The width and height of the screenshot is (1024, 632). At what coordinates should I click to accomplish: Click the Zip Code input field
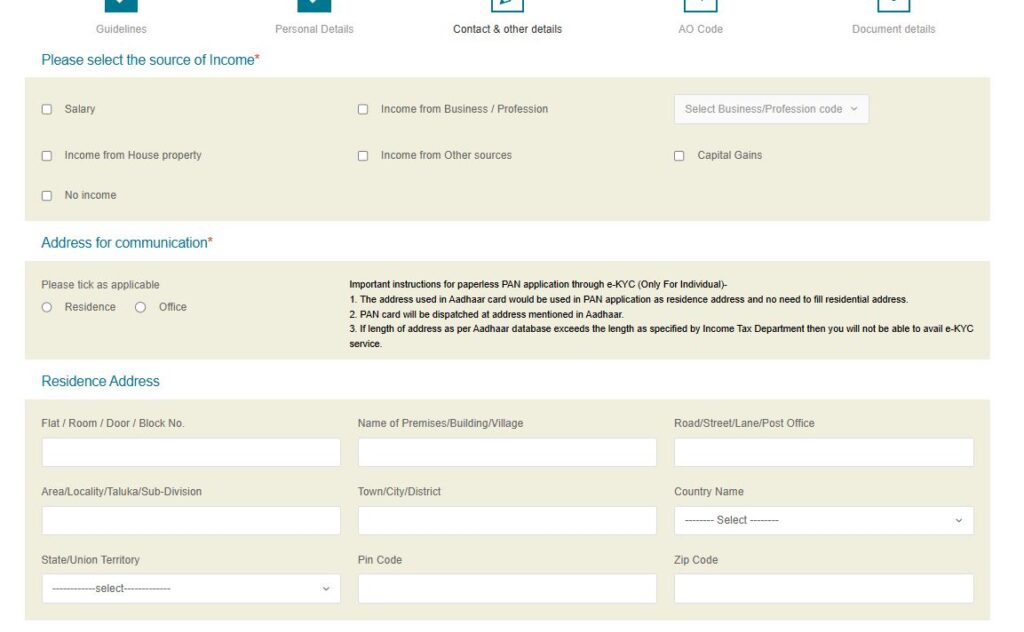[x=824, y=588]
